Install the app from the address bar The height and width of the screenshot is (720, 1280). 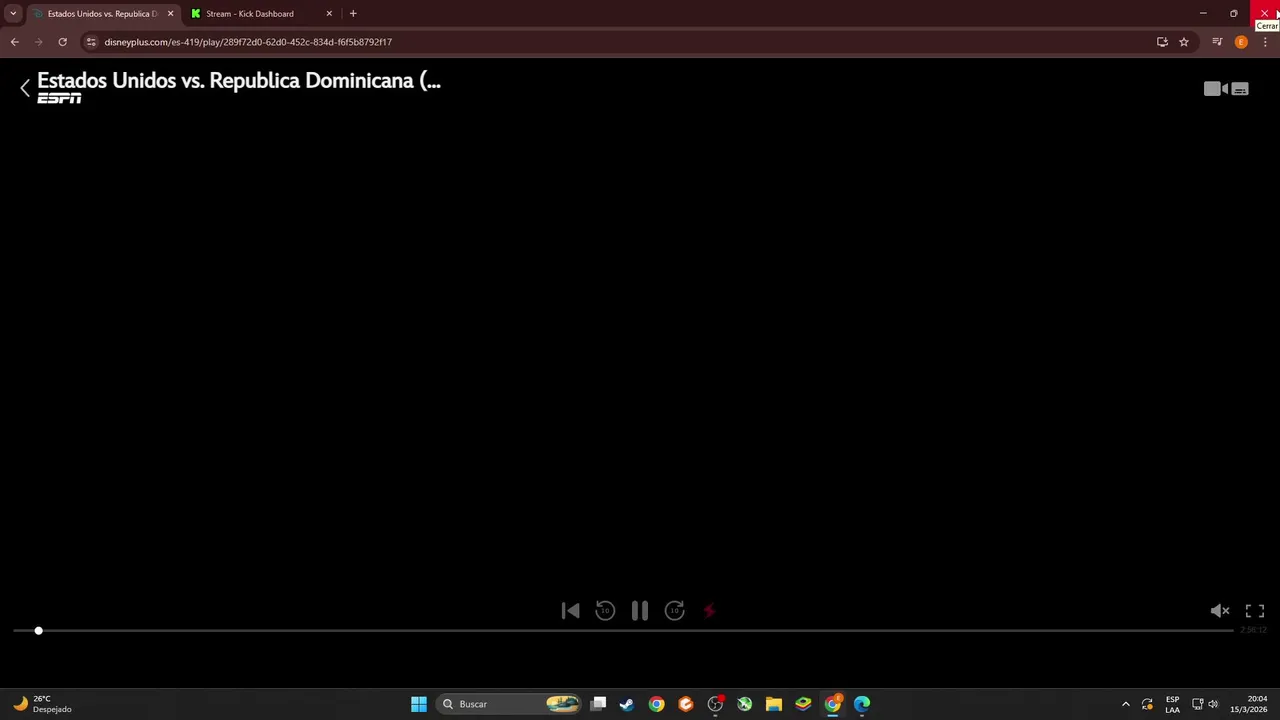tap(1162, 42)
